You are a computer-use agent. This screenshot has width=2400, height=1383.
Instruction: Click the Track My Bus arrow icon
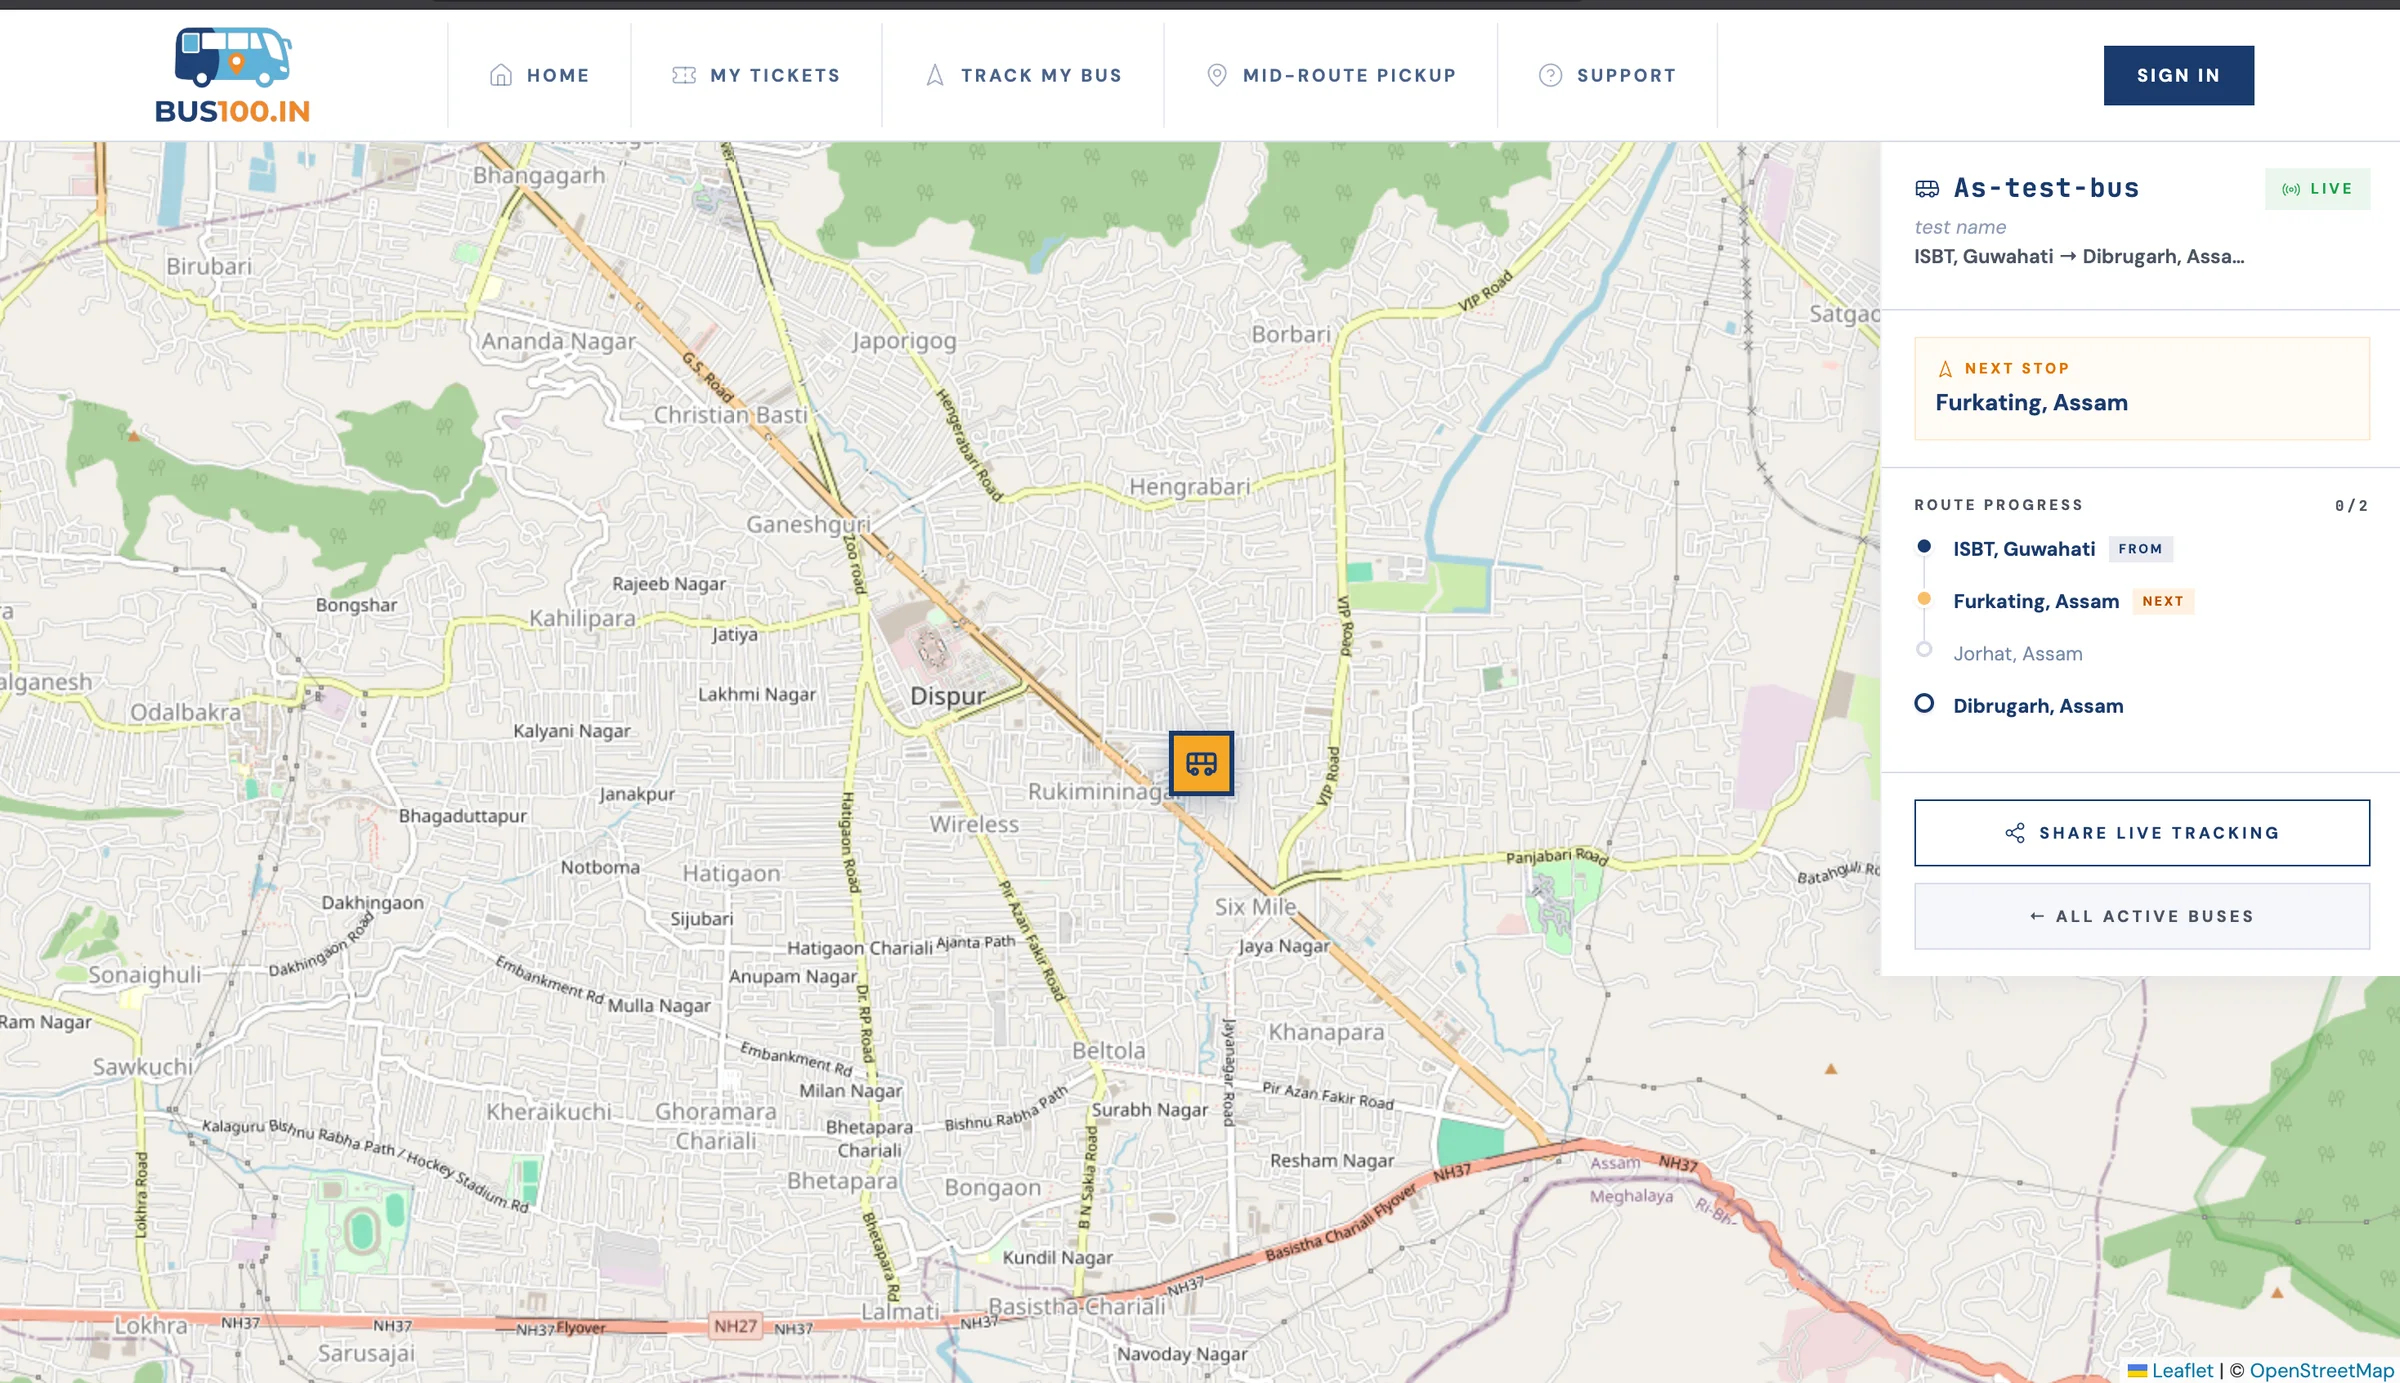pyautogui.click(x=935, y=75)
